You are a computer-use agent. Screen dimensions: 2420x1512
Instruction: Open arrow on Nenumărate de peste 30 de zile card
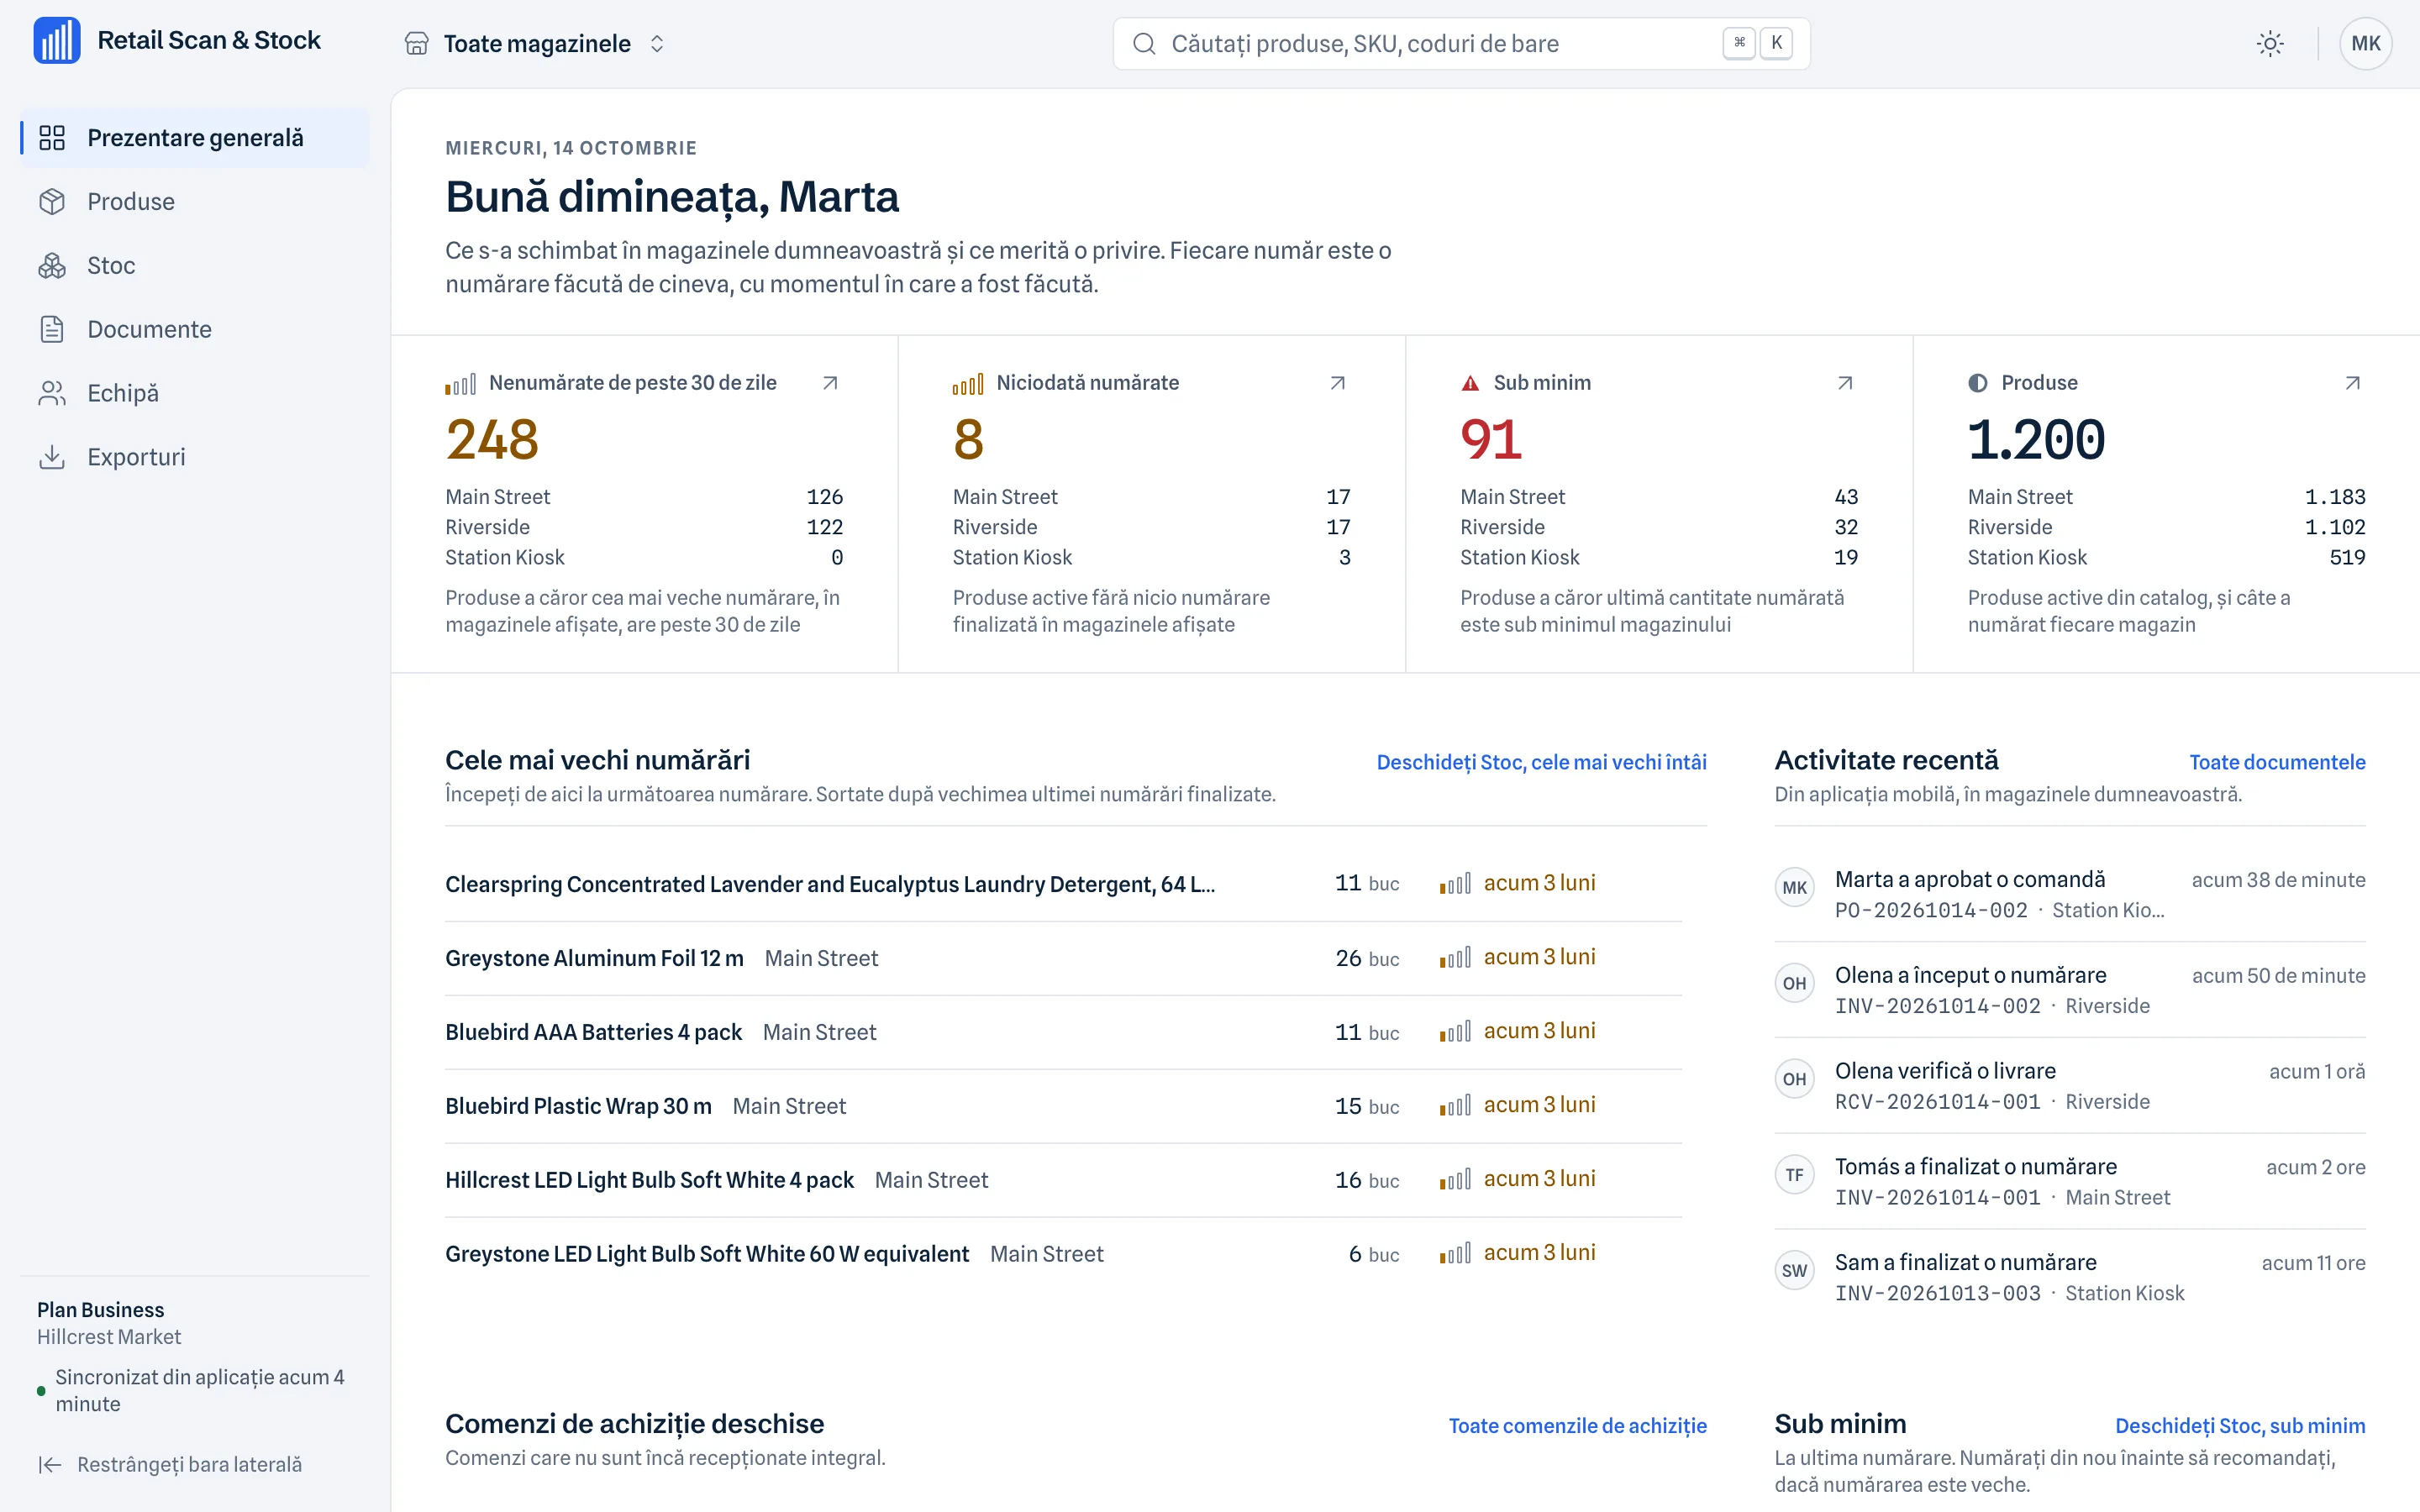(x=830, y=383)
